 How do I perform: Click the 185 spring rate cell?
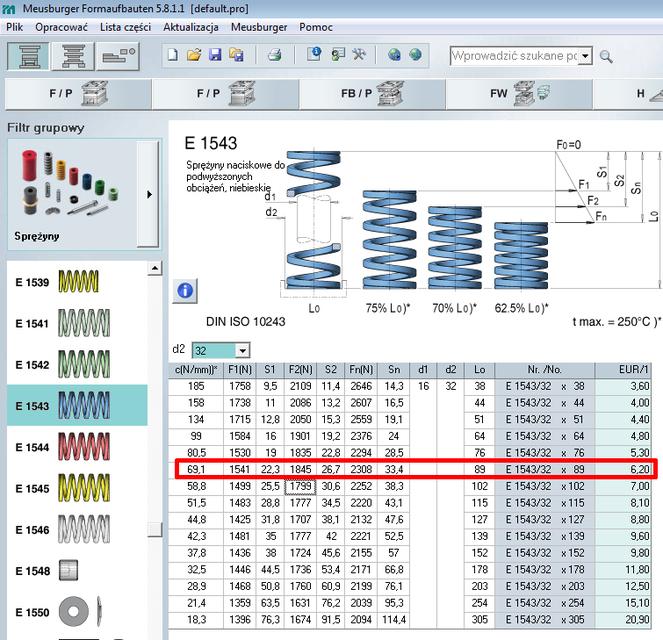(196, 386)
